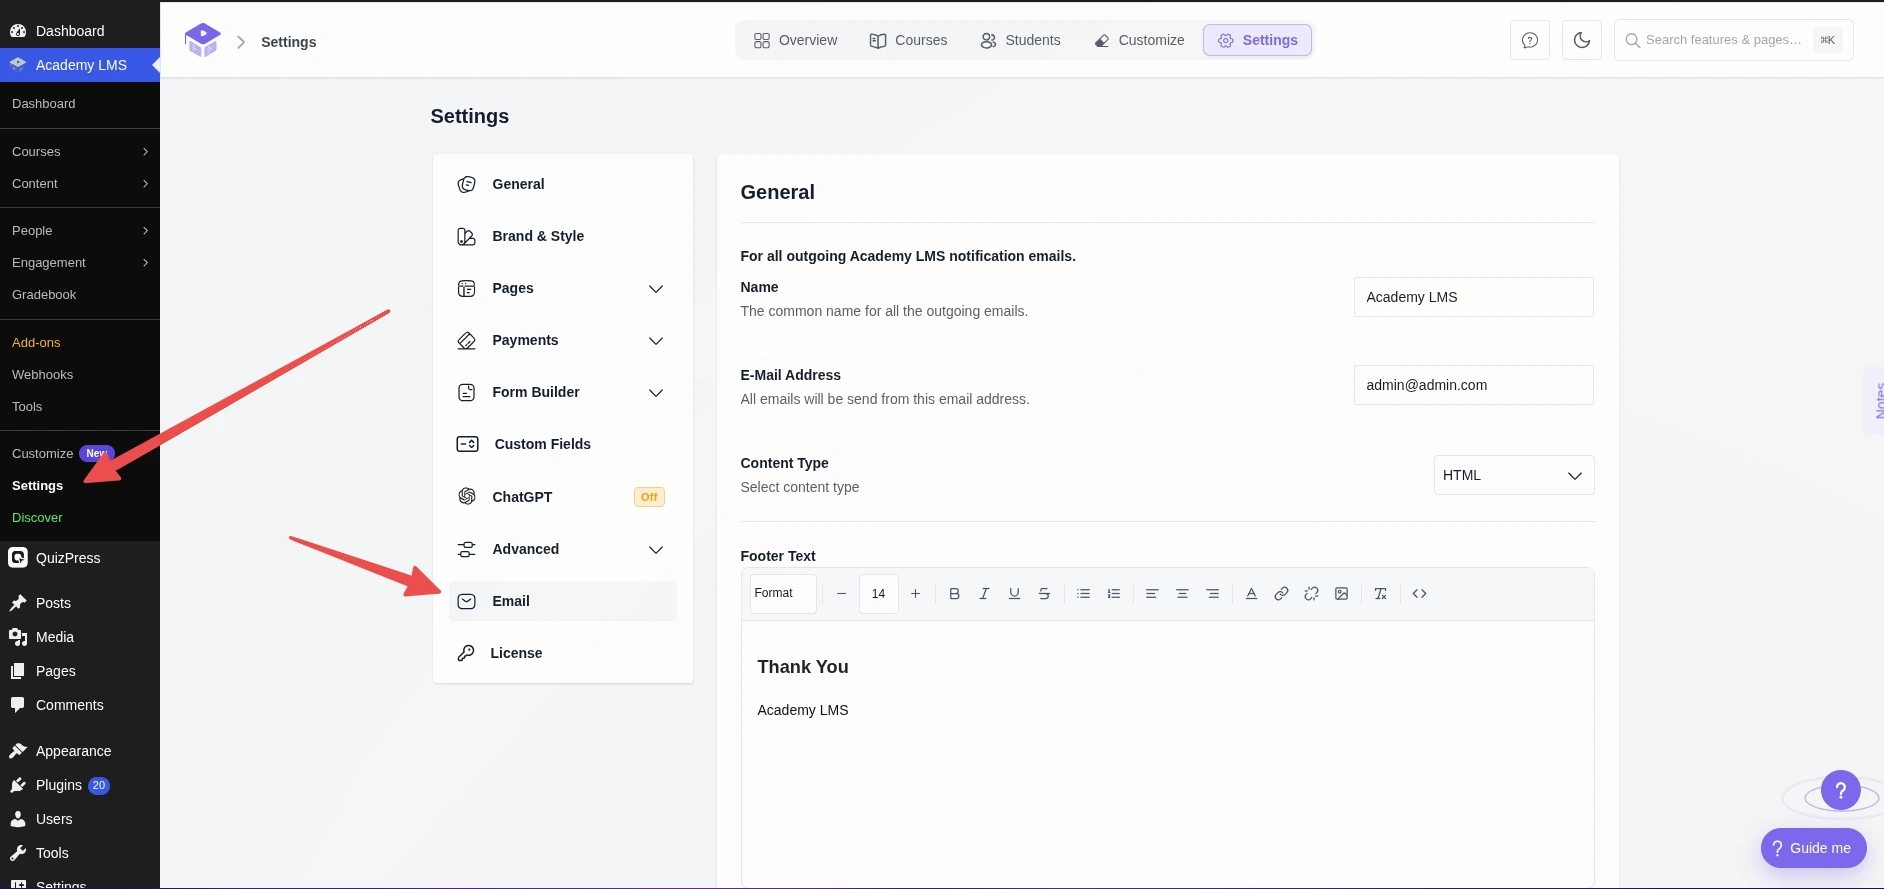Open Customize link with New badge

click(x=62, y=454)
